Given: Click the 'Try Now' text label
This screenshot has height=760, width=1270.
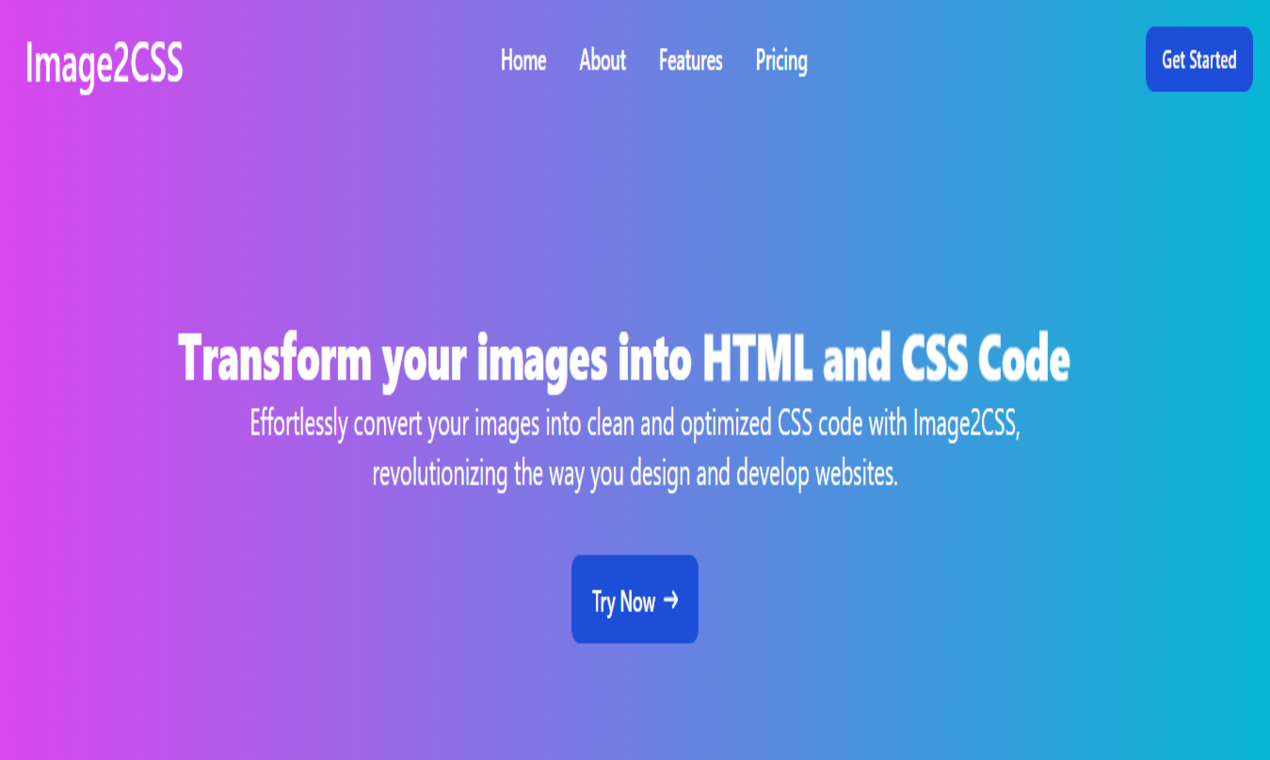Looking at the screenshot, I should (x=624, y=602).
